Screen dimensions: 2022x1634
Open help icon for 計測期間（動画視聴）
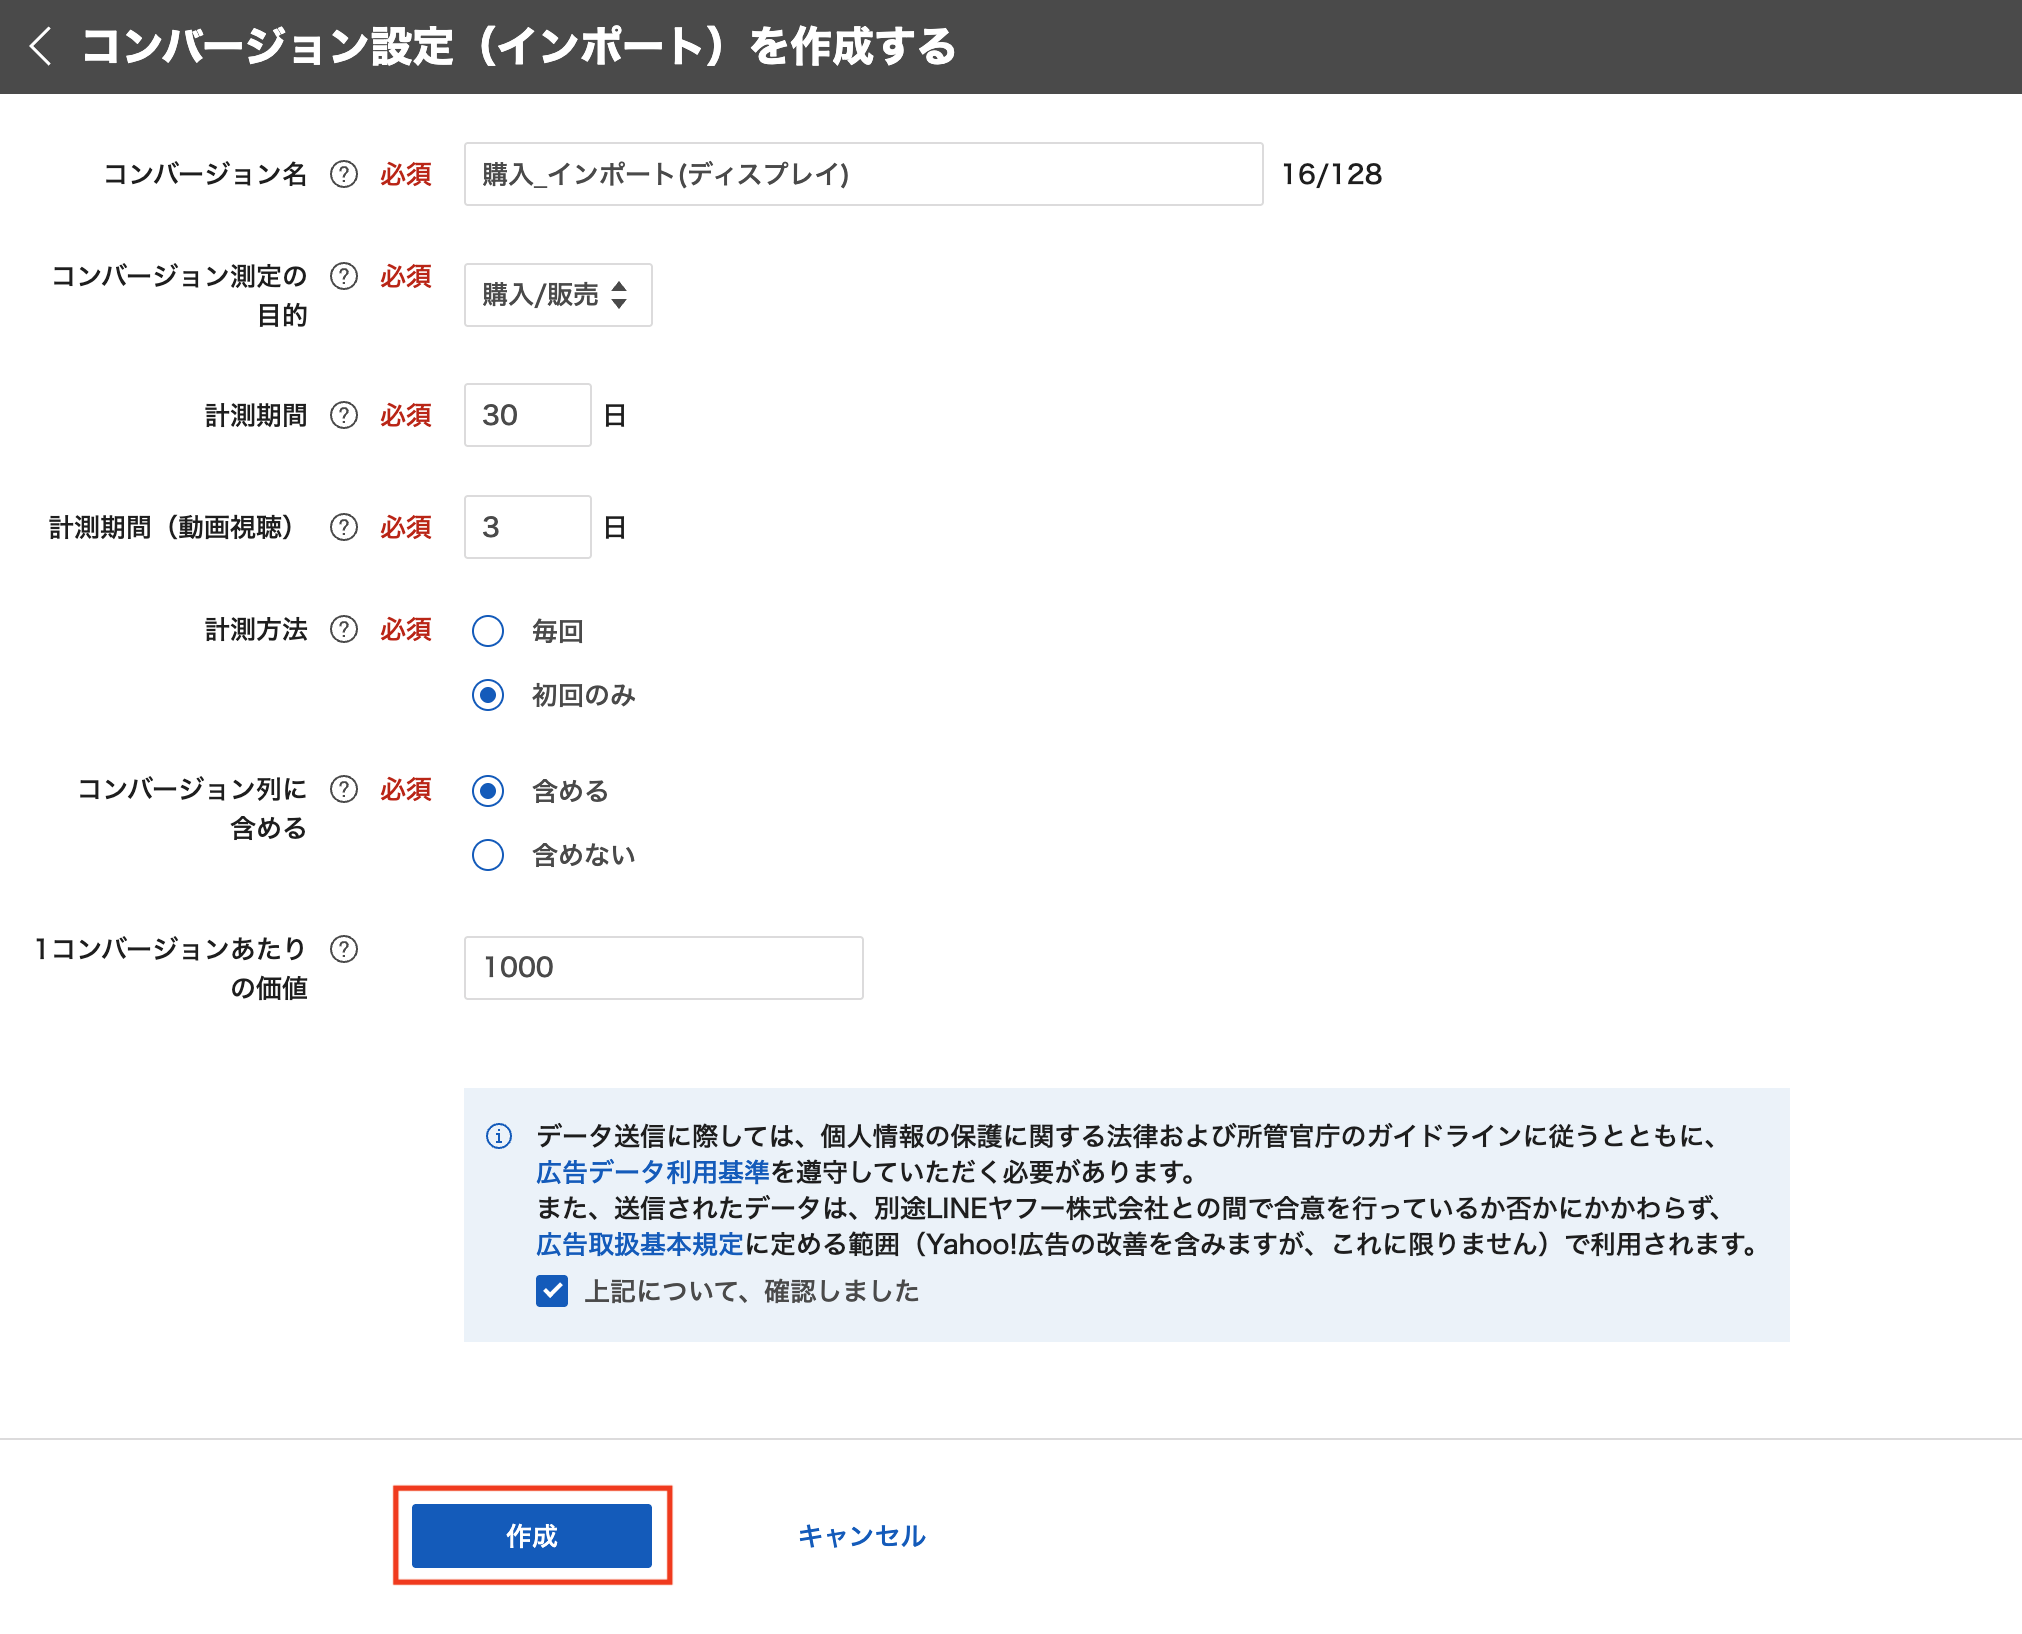344,527
